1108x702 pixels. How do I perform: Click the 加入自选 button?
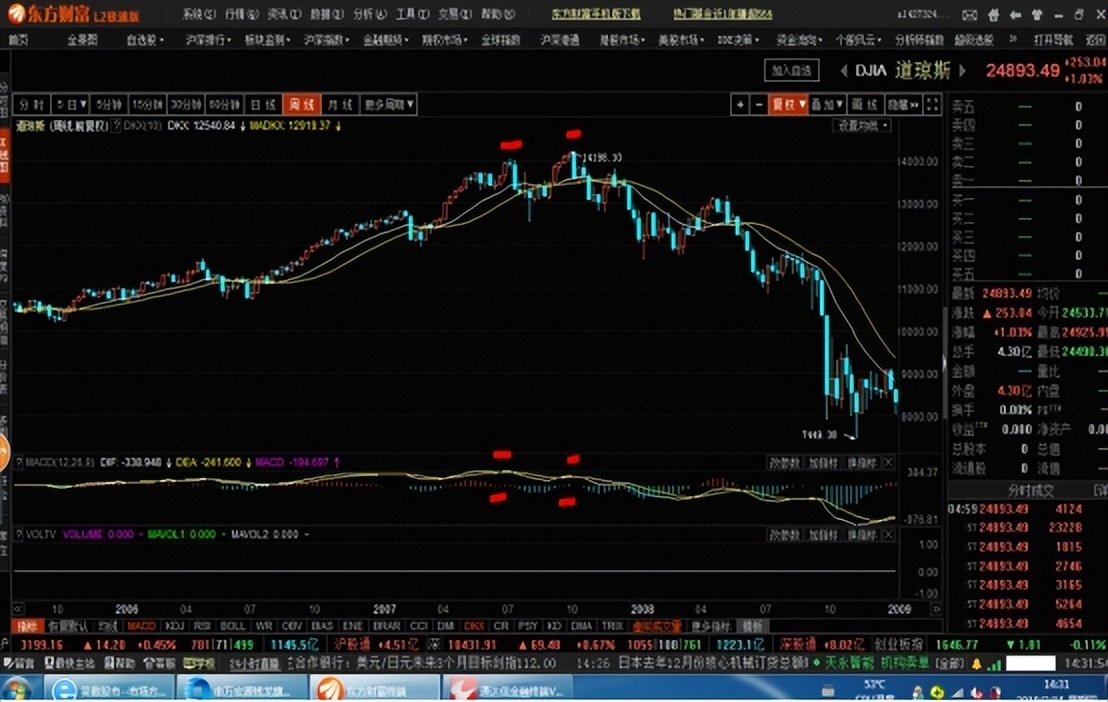[790, 71]
